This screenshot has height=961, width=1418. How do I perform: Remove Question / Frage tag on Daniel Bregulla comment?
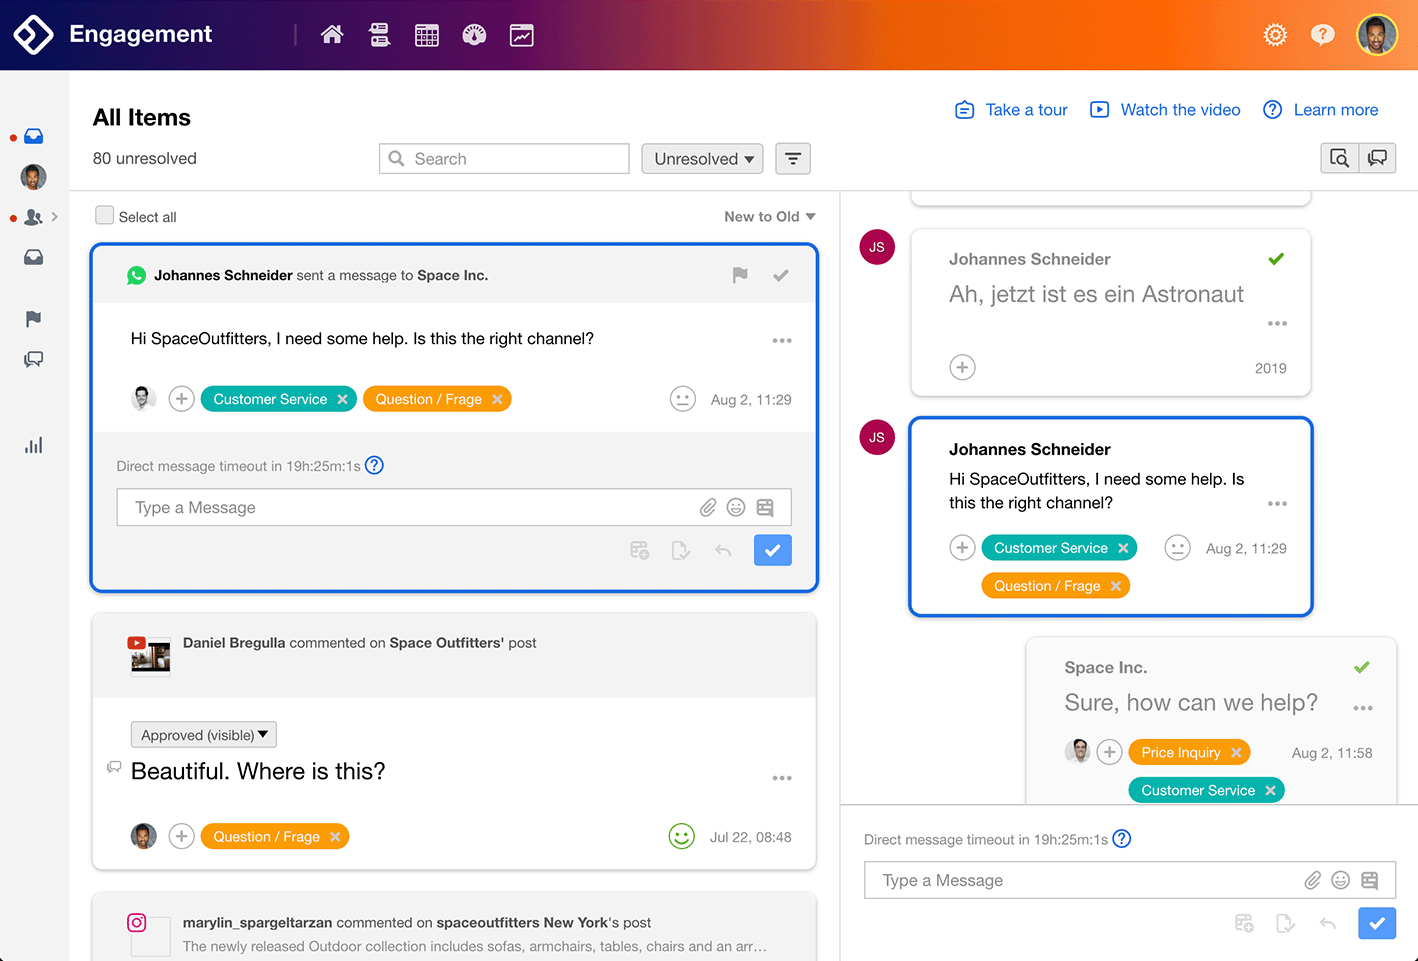click(335, 837)
